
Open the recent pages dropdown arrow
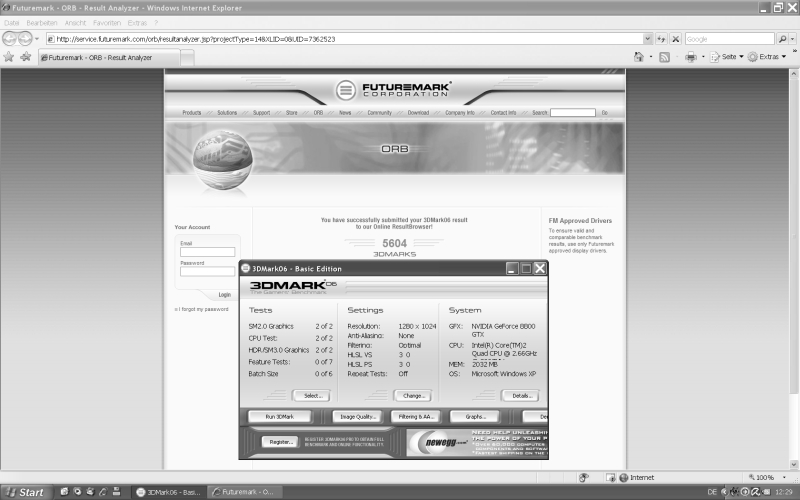pyautogui.click(x=37, y=39)
